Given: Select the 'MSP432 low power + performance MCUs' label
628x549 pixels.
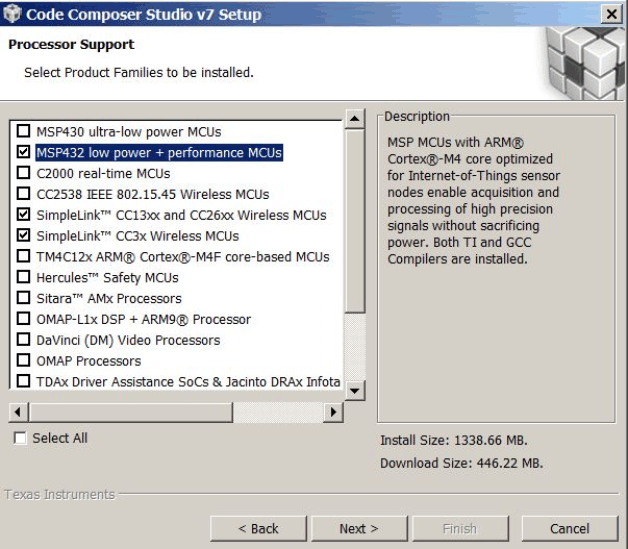Looking at the screenshot, I should click(x=159, y=153).
